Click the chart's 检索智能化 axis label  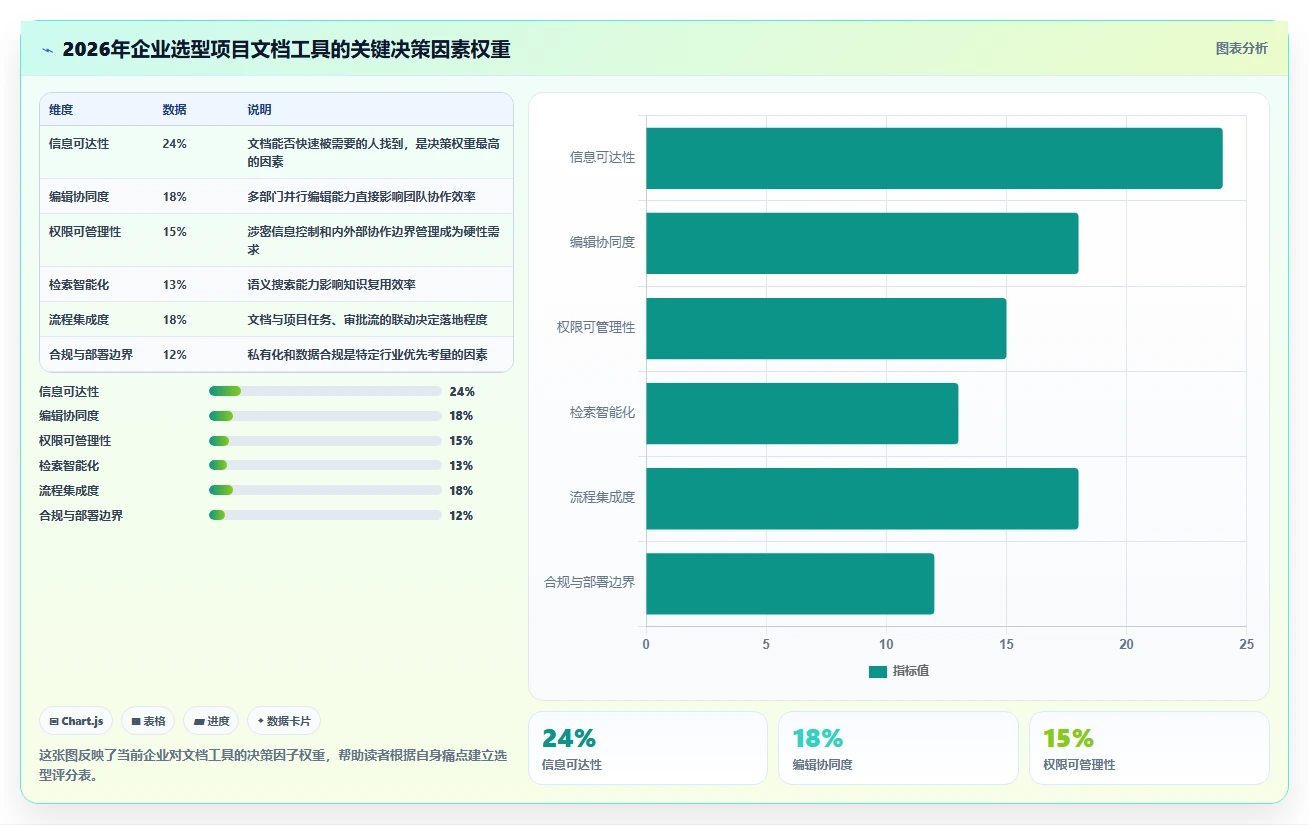tap(602, 413)
